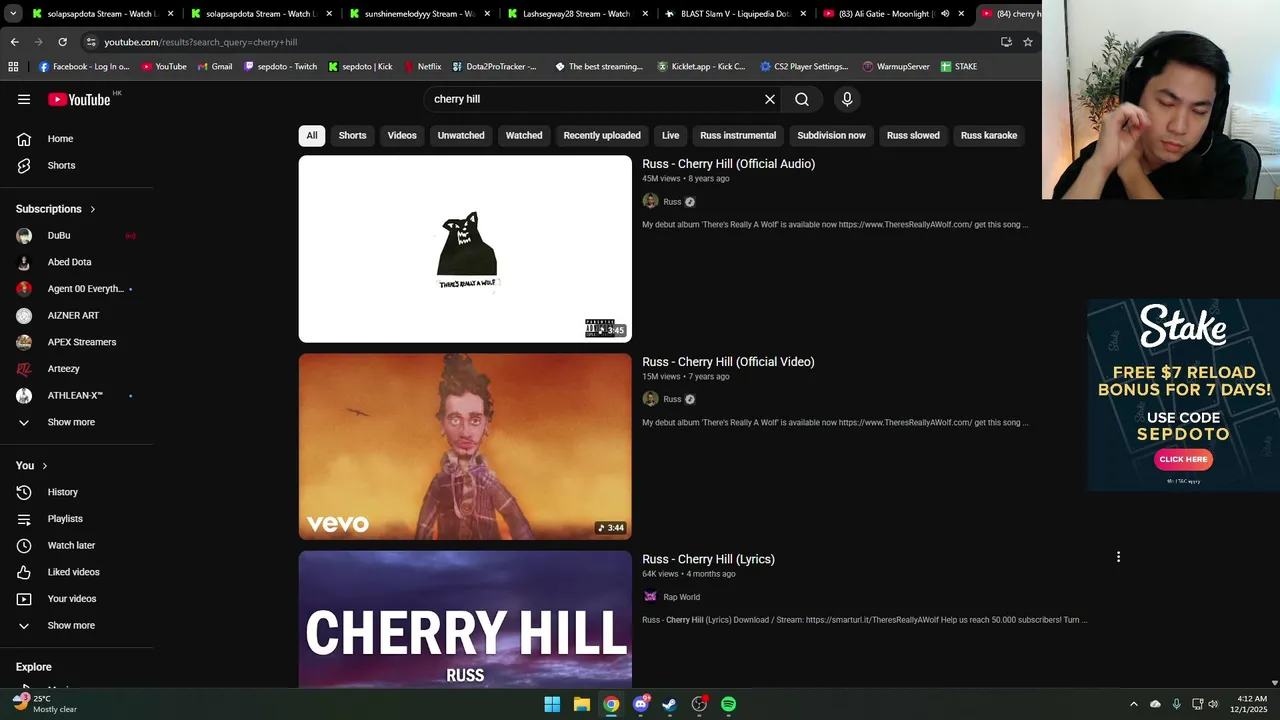Open Spotify from the taskbar
The height and width of the screenshot is (720, 1280).
729,704
